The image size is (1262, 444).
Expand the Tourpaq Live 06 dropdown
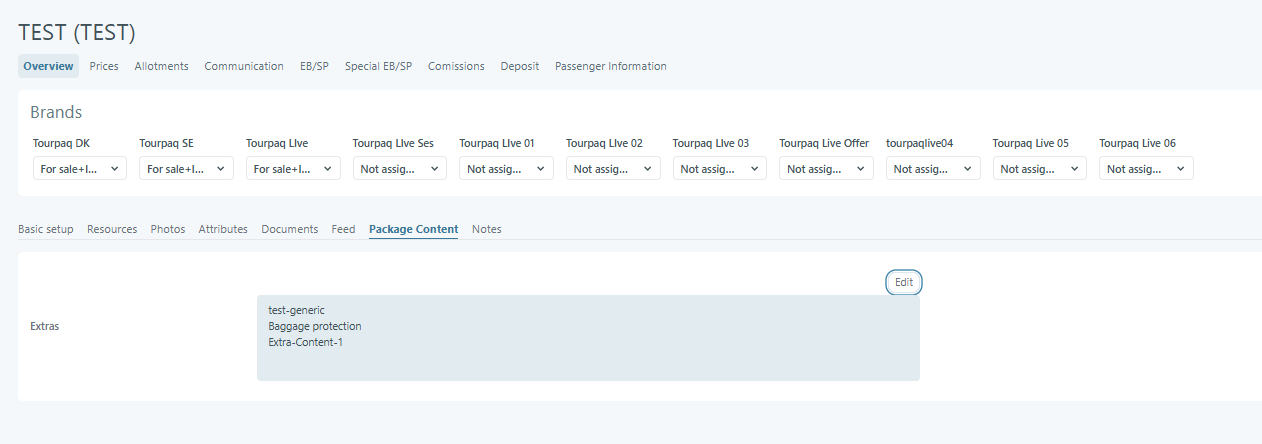pyautogui.click(x=1146, y=169)
